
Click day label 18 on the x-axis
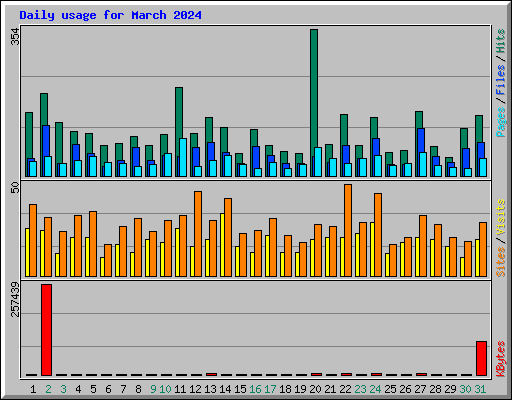coord(285,389)
